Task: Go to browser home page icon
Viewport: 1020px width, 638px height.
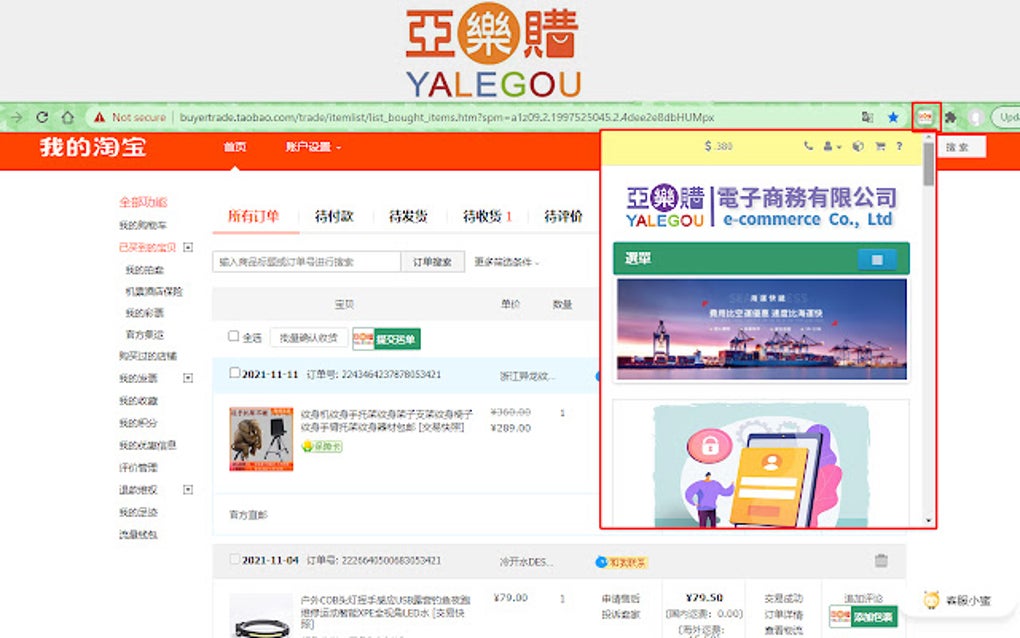Action: point(68,117)
